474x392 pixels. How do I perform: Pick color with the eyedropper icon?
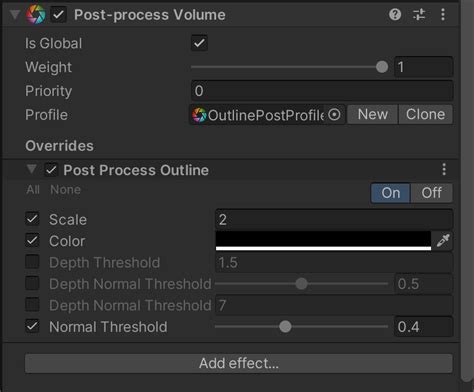coord(442,241)
